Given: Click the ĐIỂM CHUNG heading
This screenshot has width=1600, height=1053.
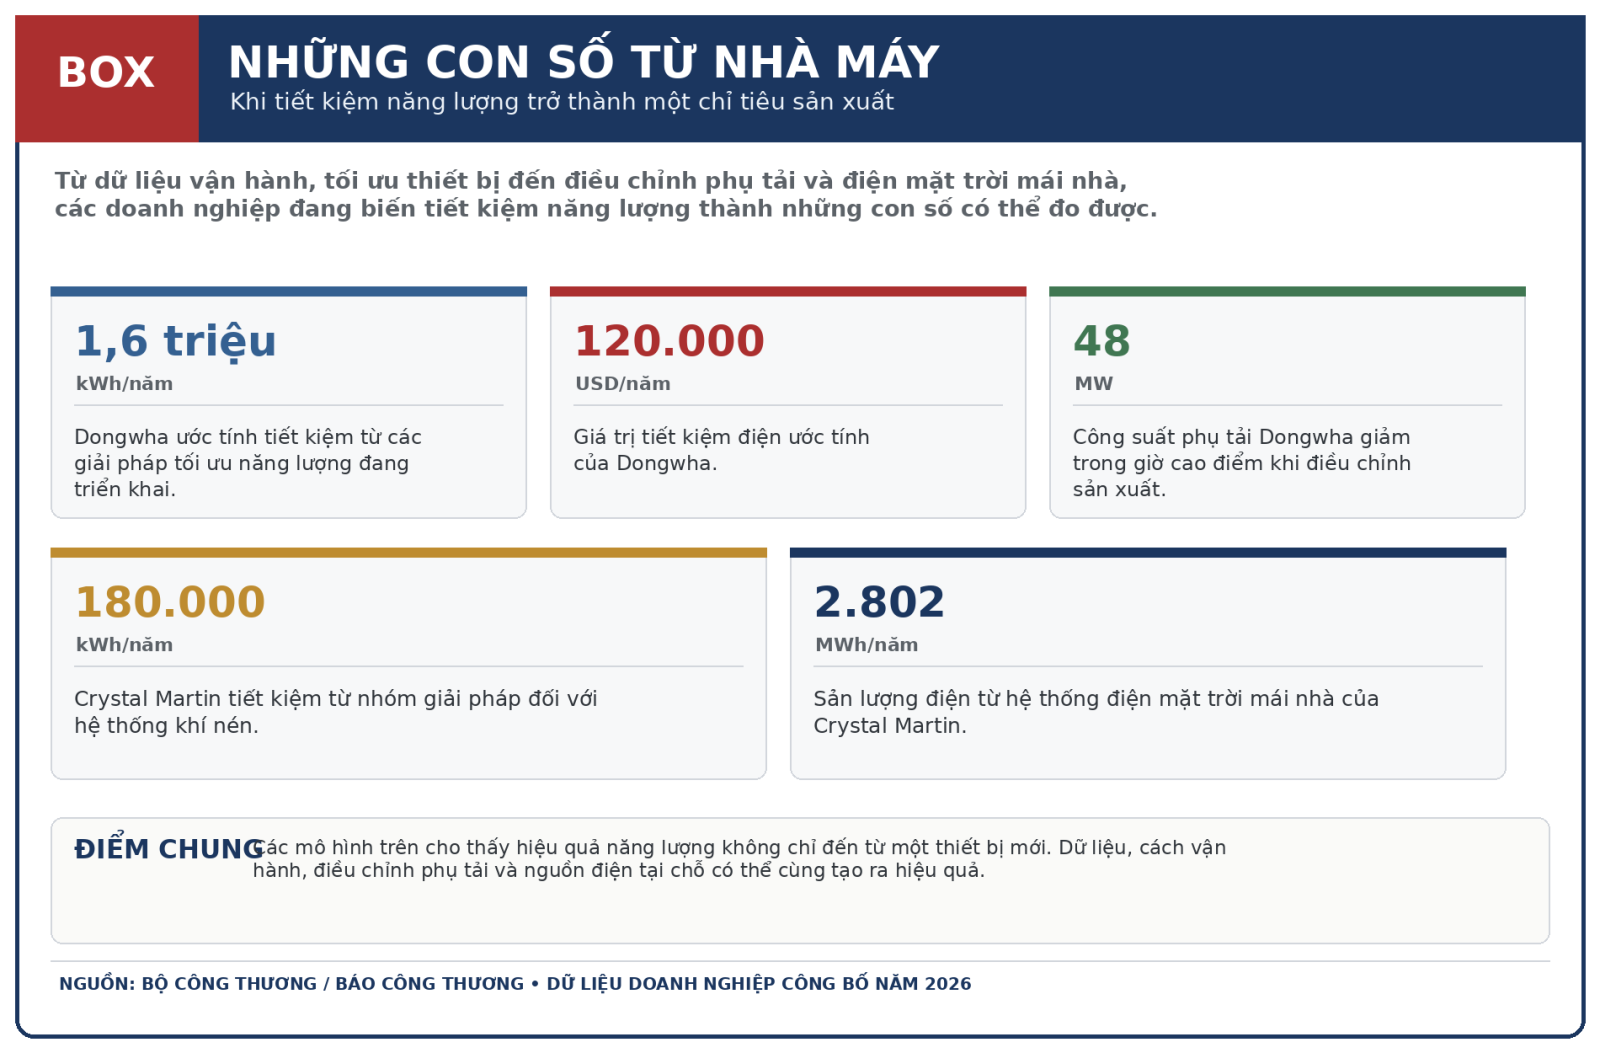Looking at the screenshot, I should [x=168, y=849].
